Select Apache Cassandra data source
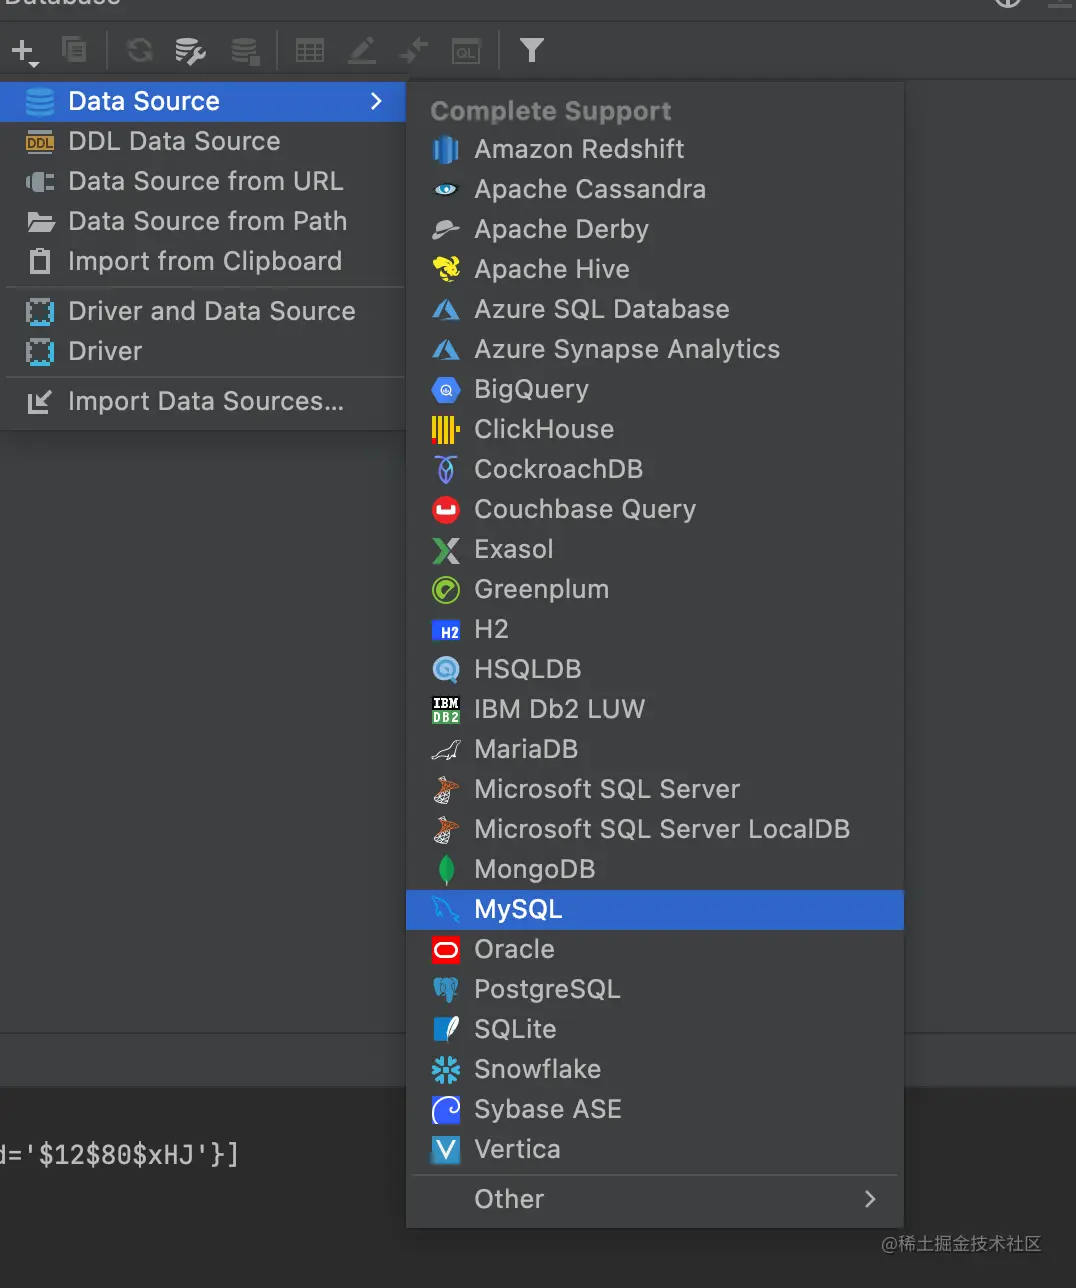This screenshot has width=1076, height=1288. coord(655,189)
